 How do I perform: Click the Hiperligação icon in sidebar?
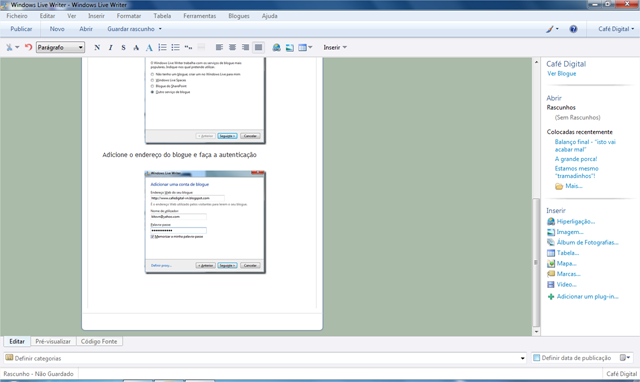point(551,221)
